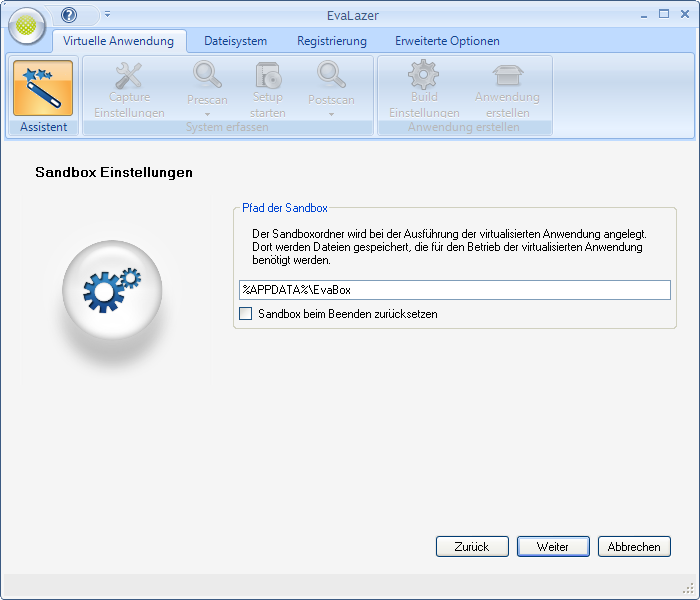The image size is (700, 600).
Task: Switch to the Dateisystem tab
Action: click(235, 41)
